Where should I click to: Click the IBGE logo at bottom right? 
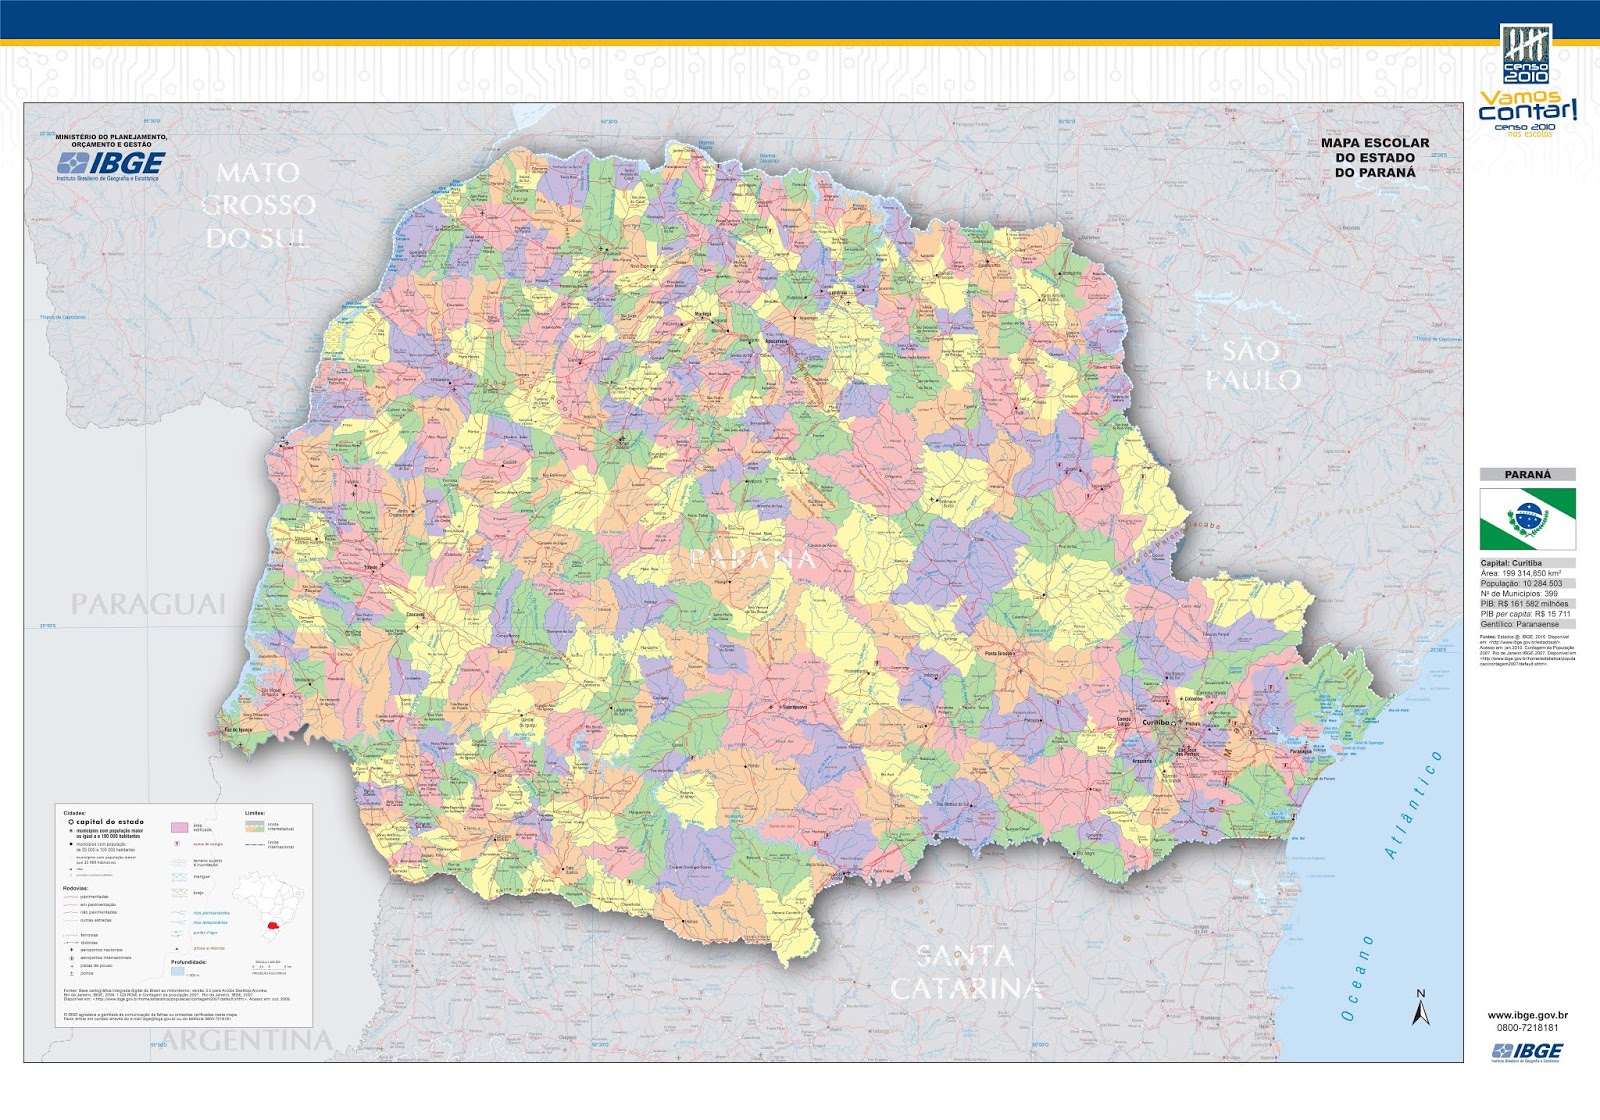point(1527,1051)
